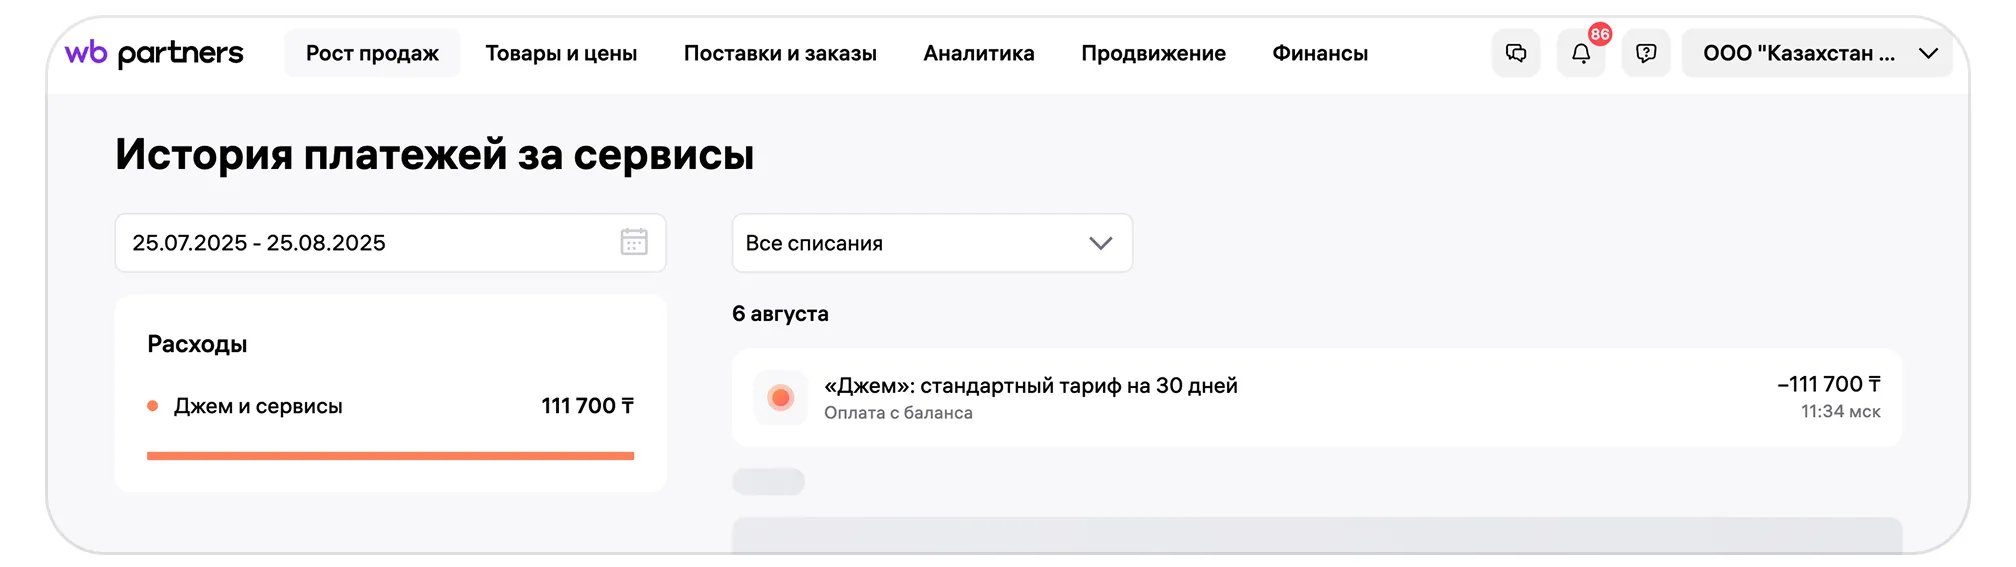Open the Товары и цены menu
This screenshot has height=567, width=2016.
click(561, 53)
